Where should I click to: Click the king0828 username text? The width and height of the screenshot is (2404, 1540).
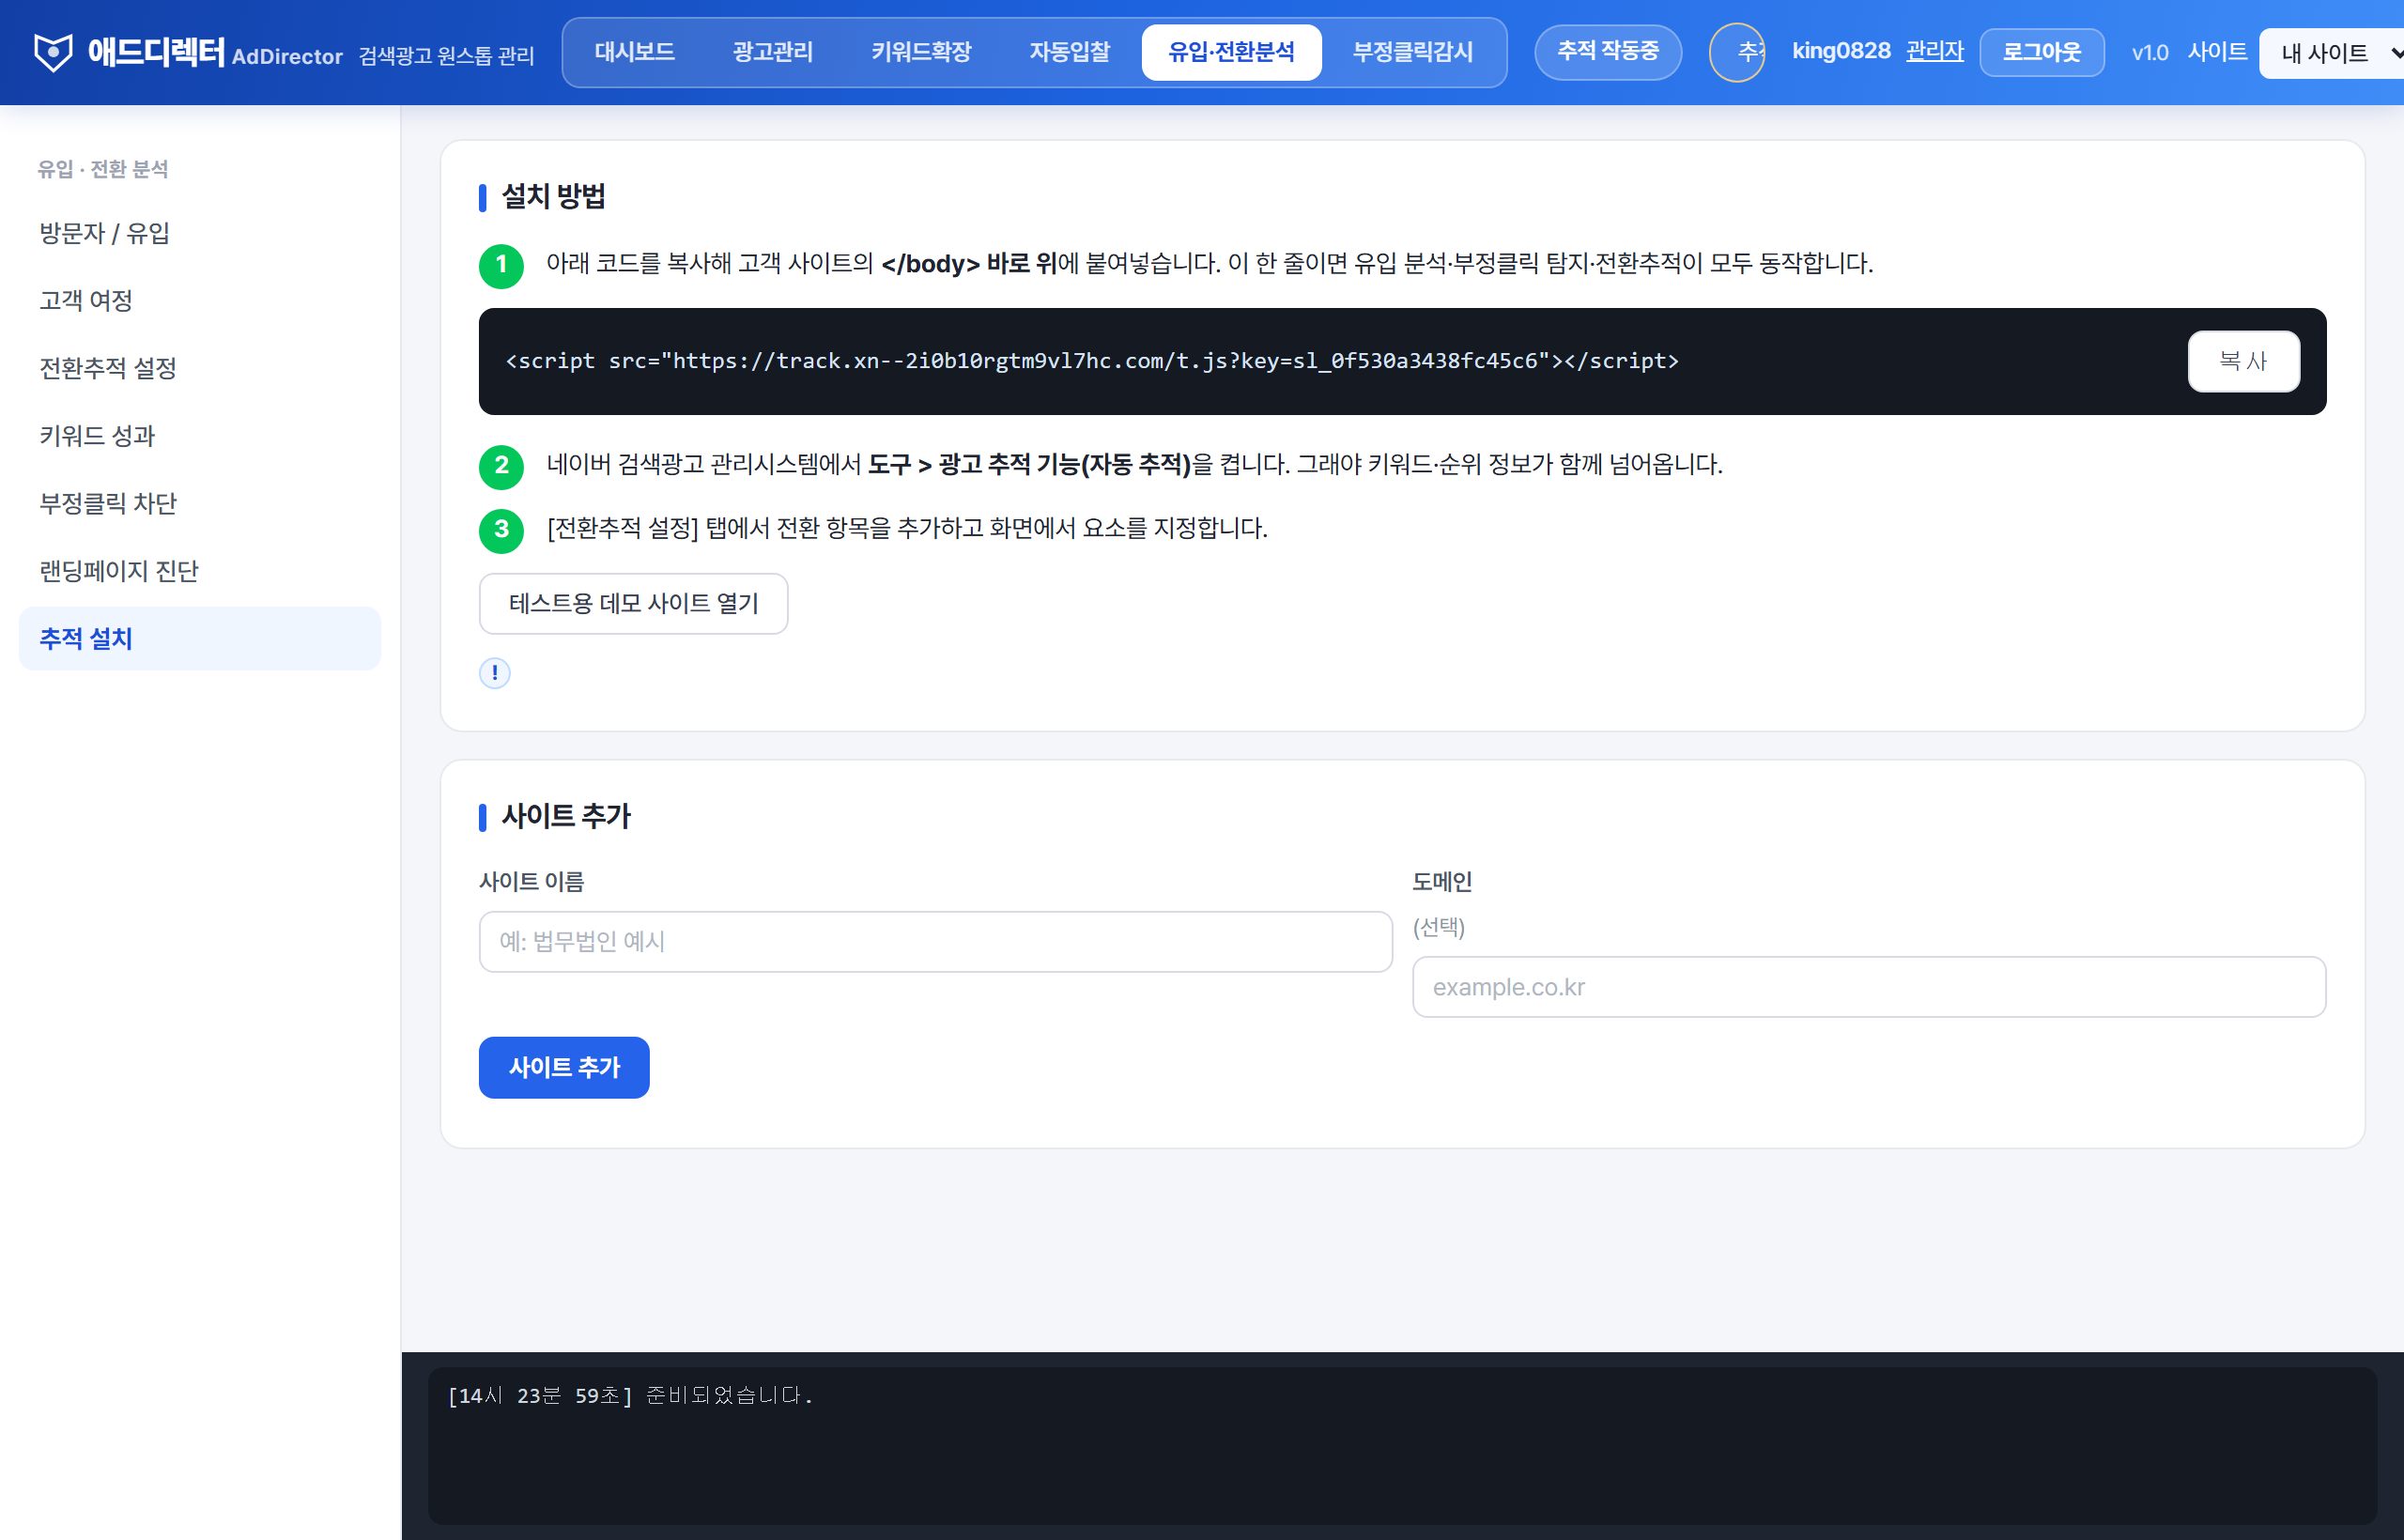tap(1841, 51)
